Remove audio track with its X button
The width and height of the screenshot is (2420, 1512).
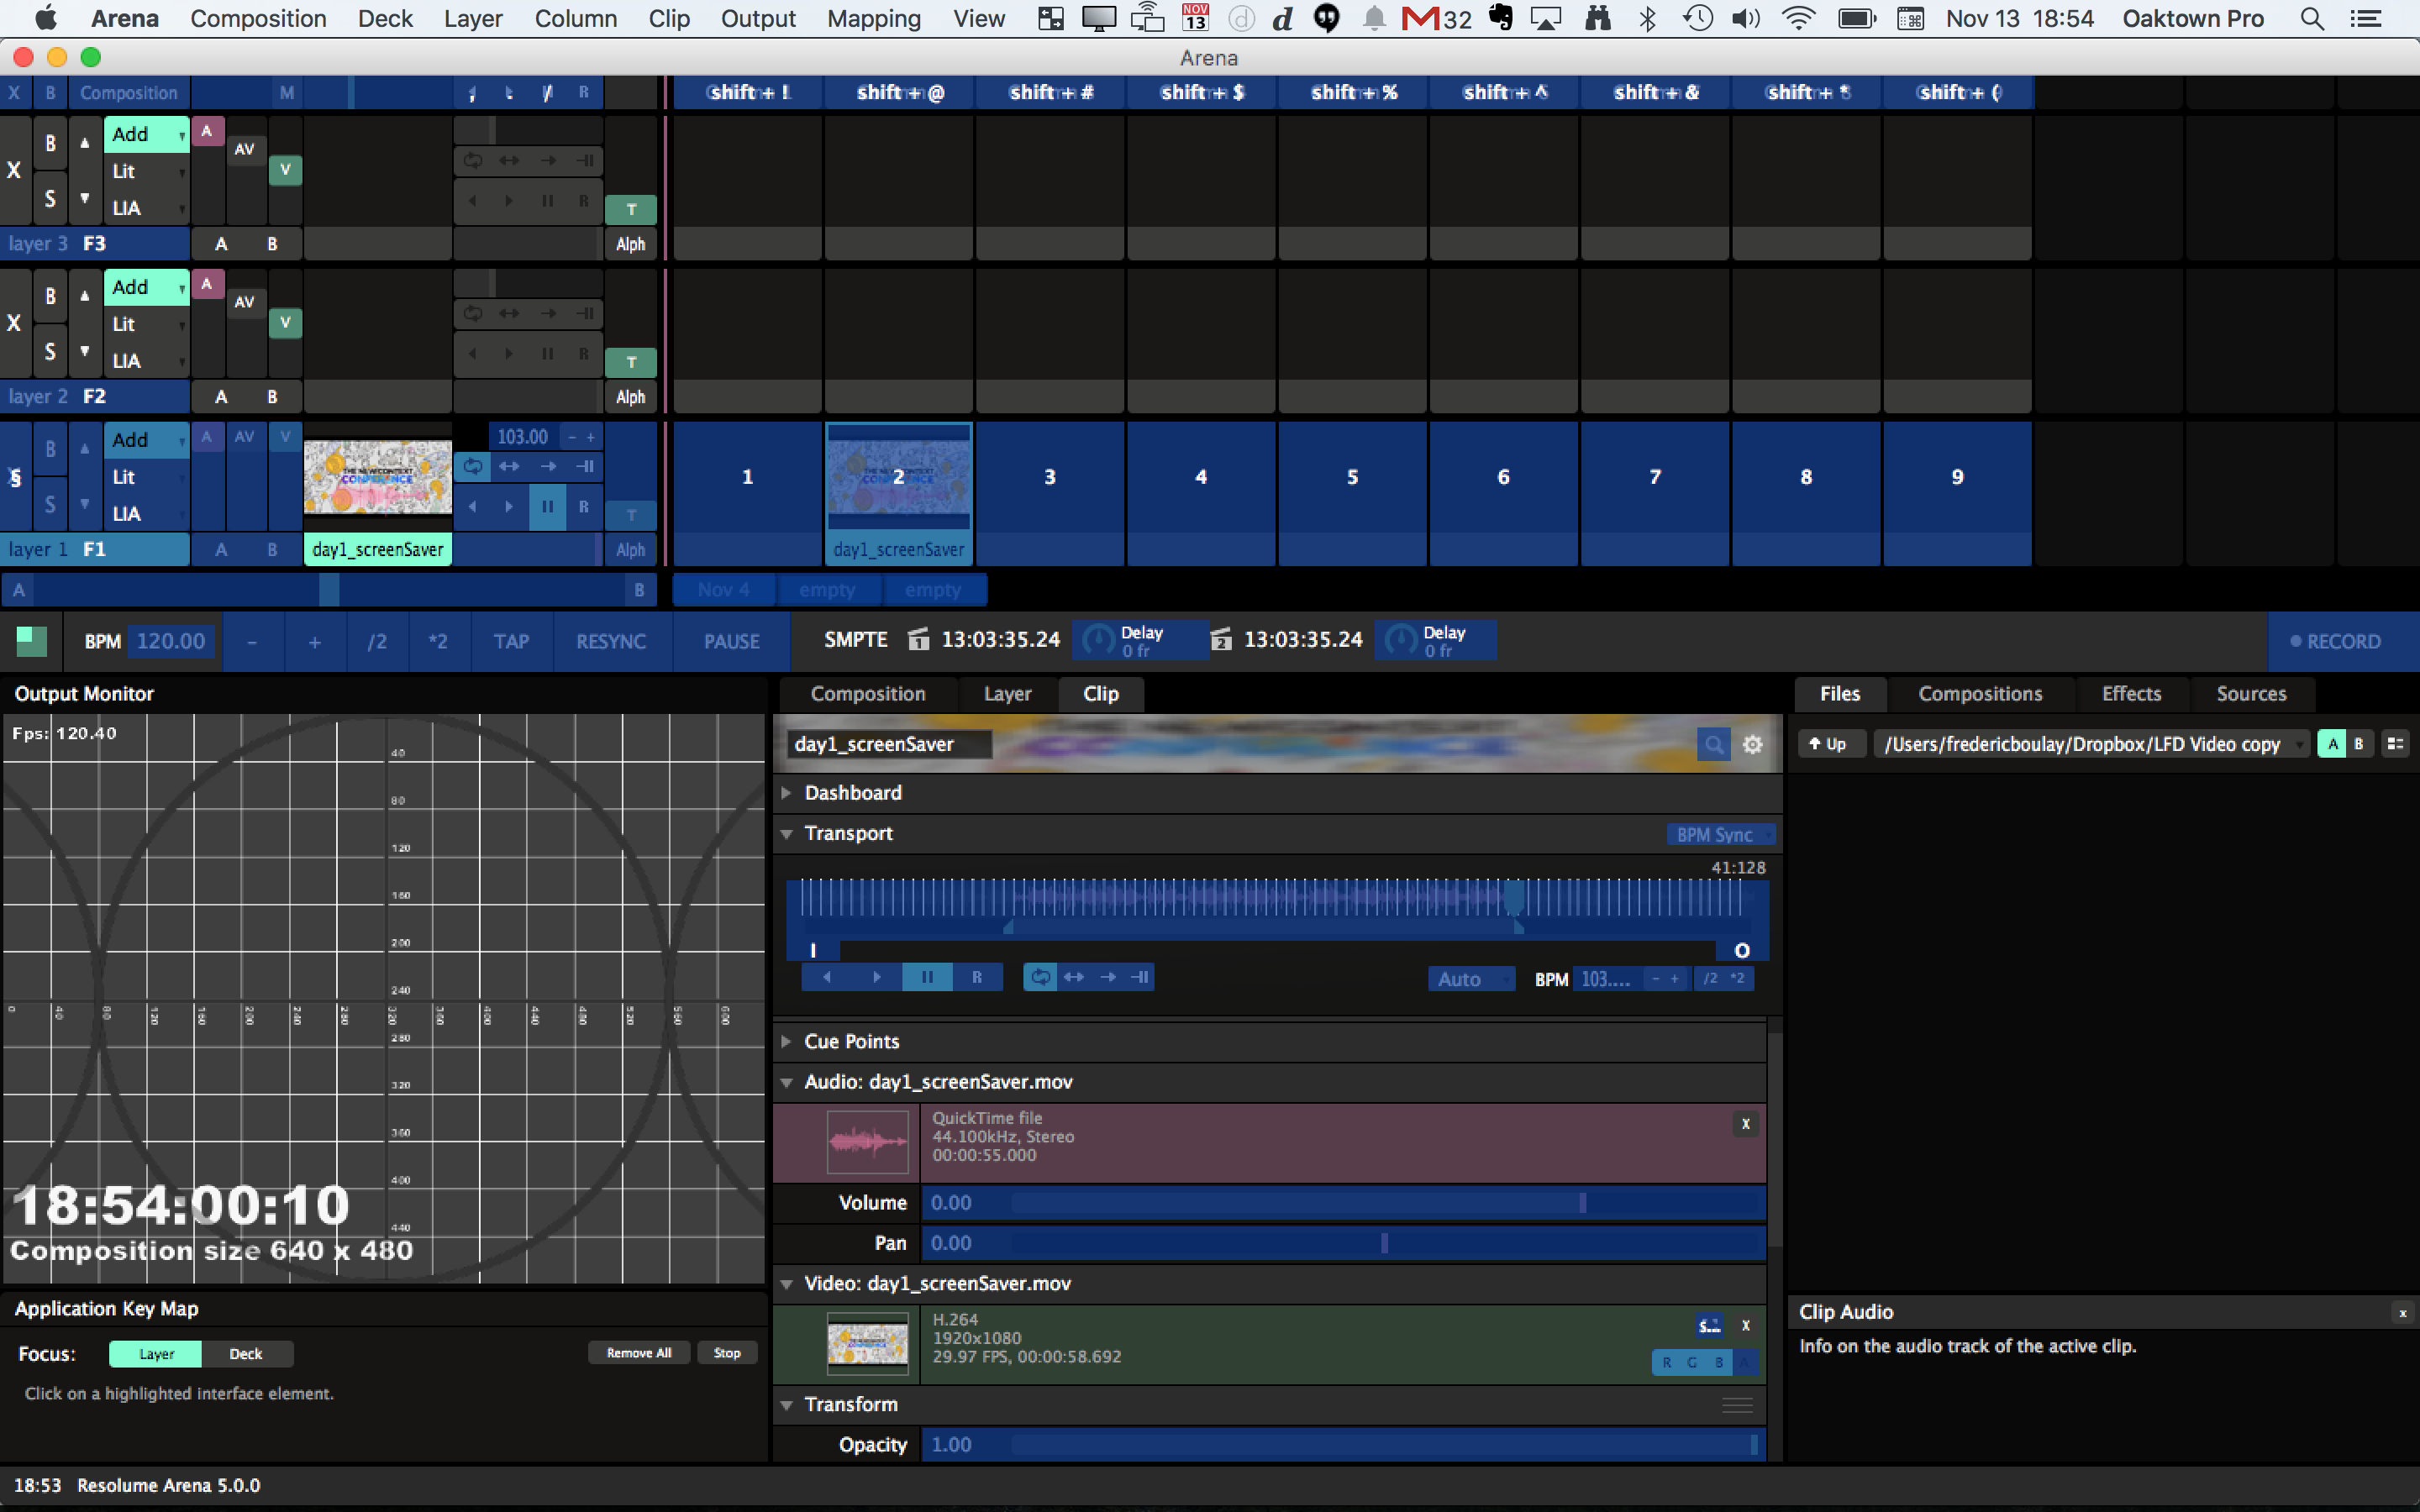point(1745,1124)
